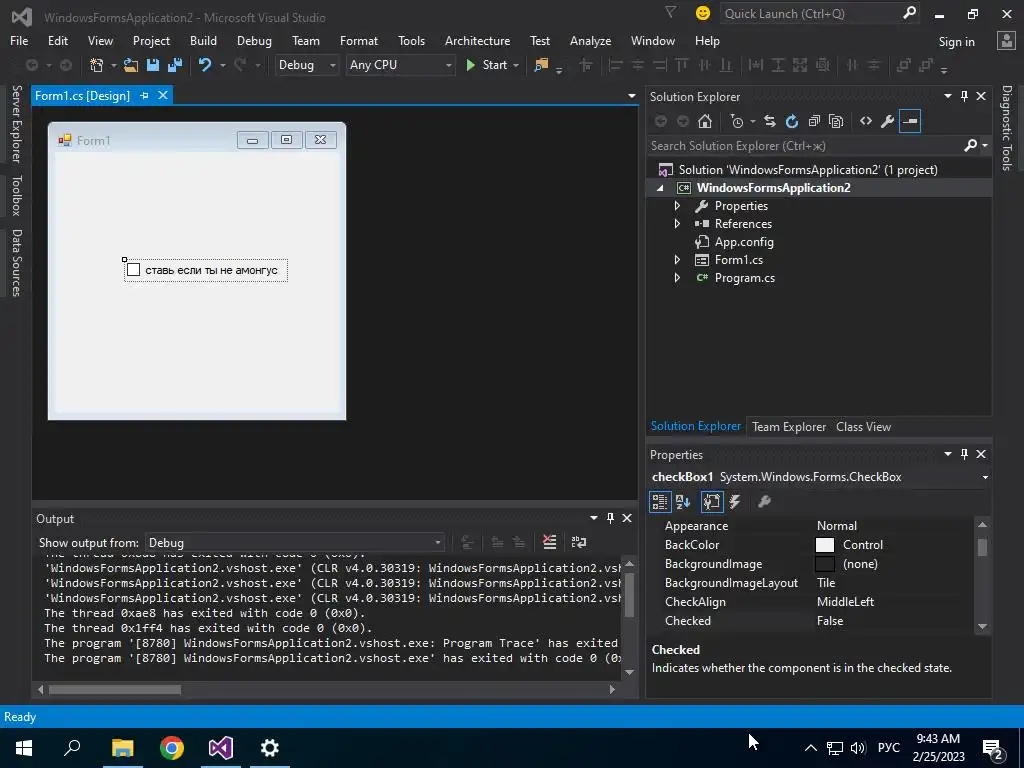1024x768 pixels.
Task: Open Properties via the wrench icon in Solution Explorer
Action: pos(888,121)
